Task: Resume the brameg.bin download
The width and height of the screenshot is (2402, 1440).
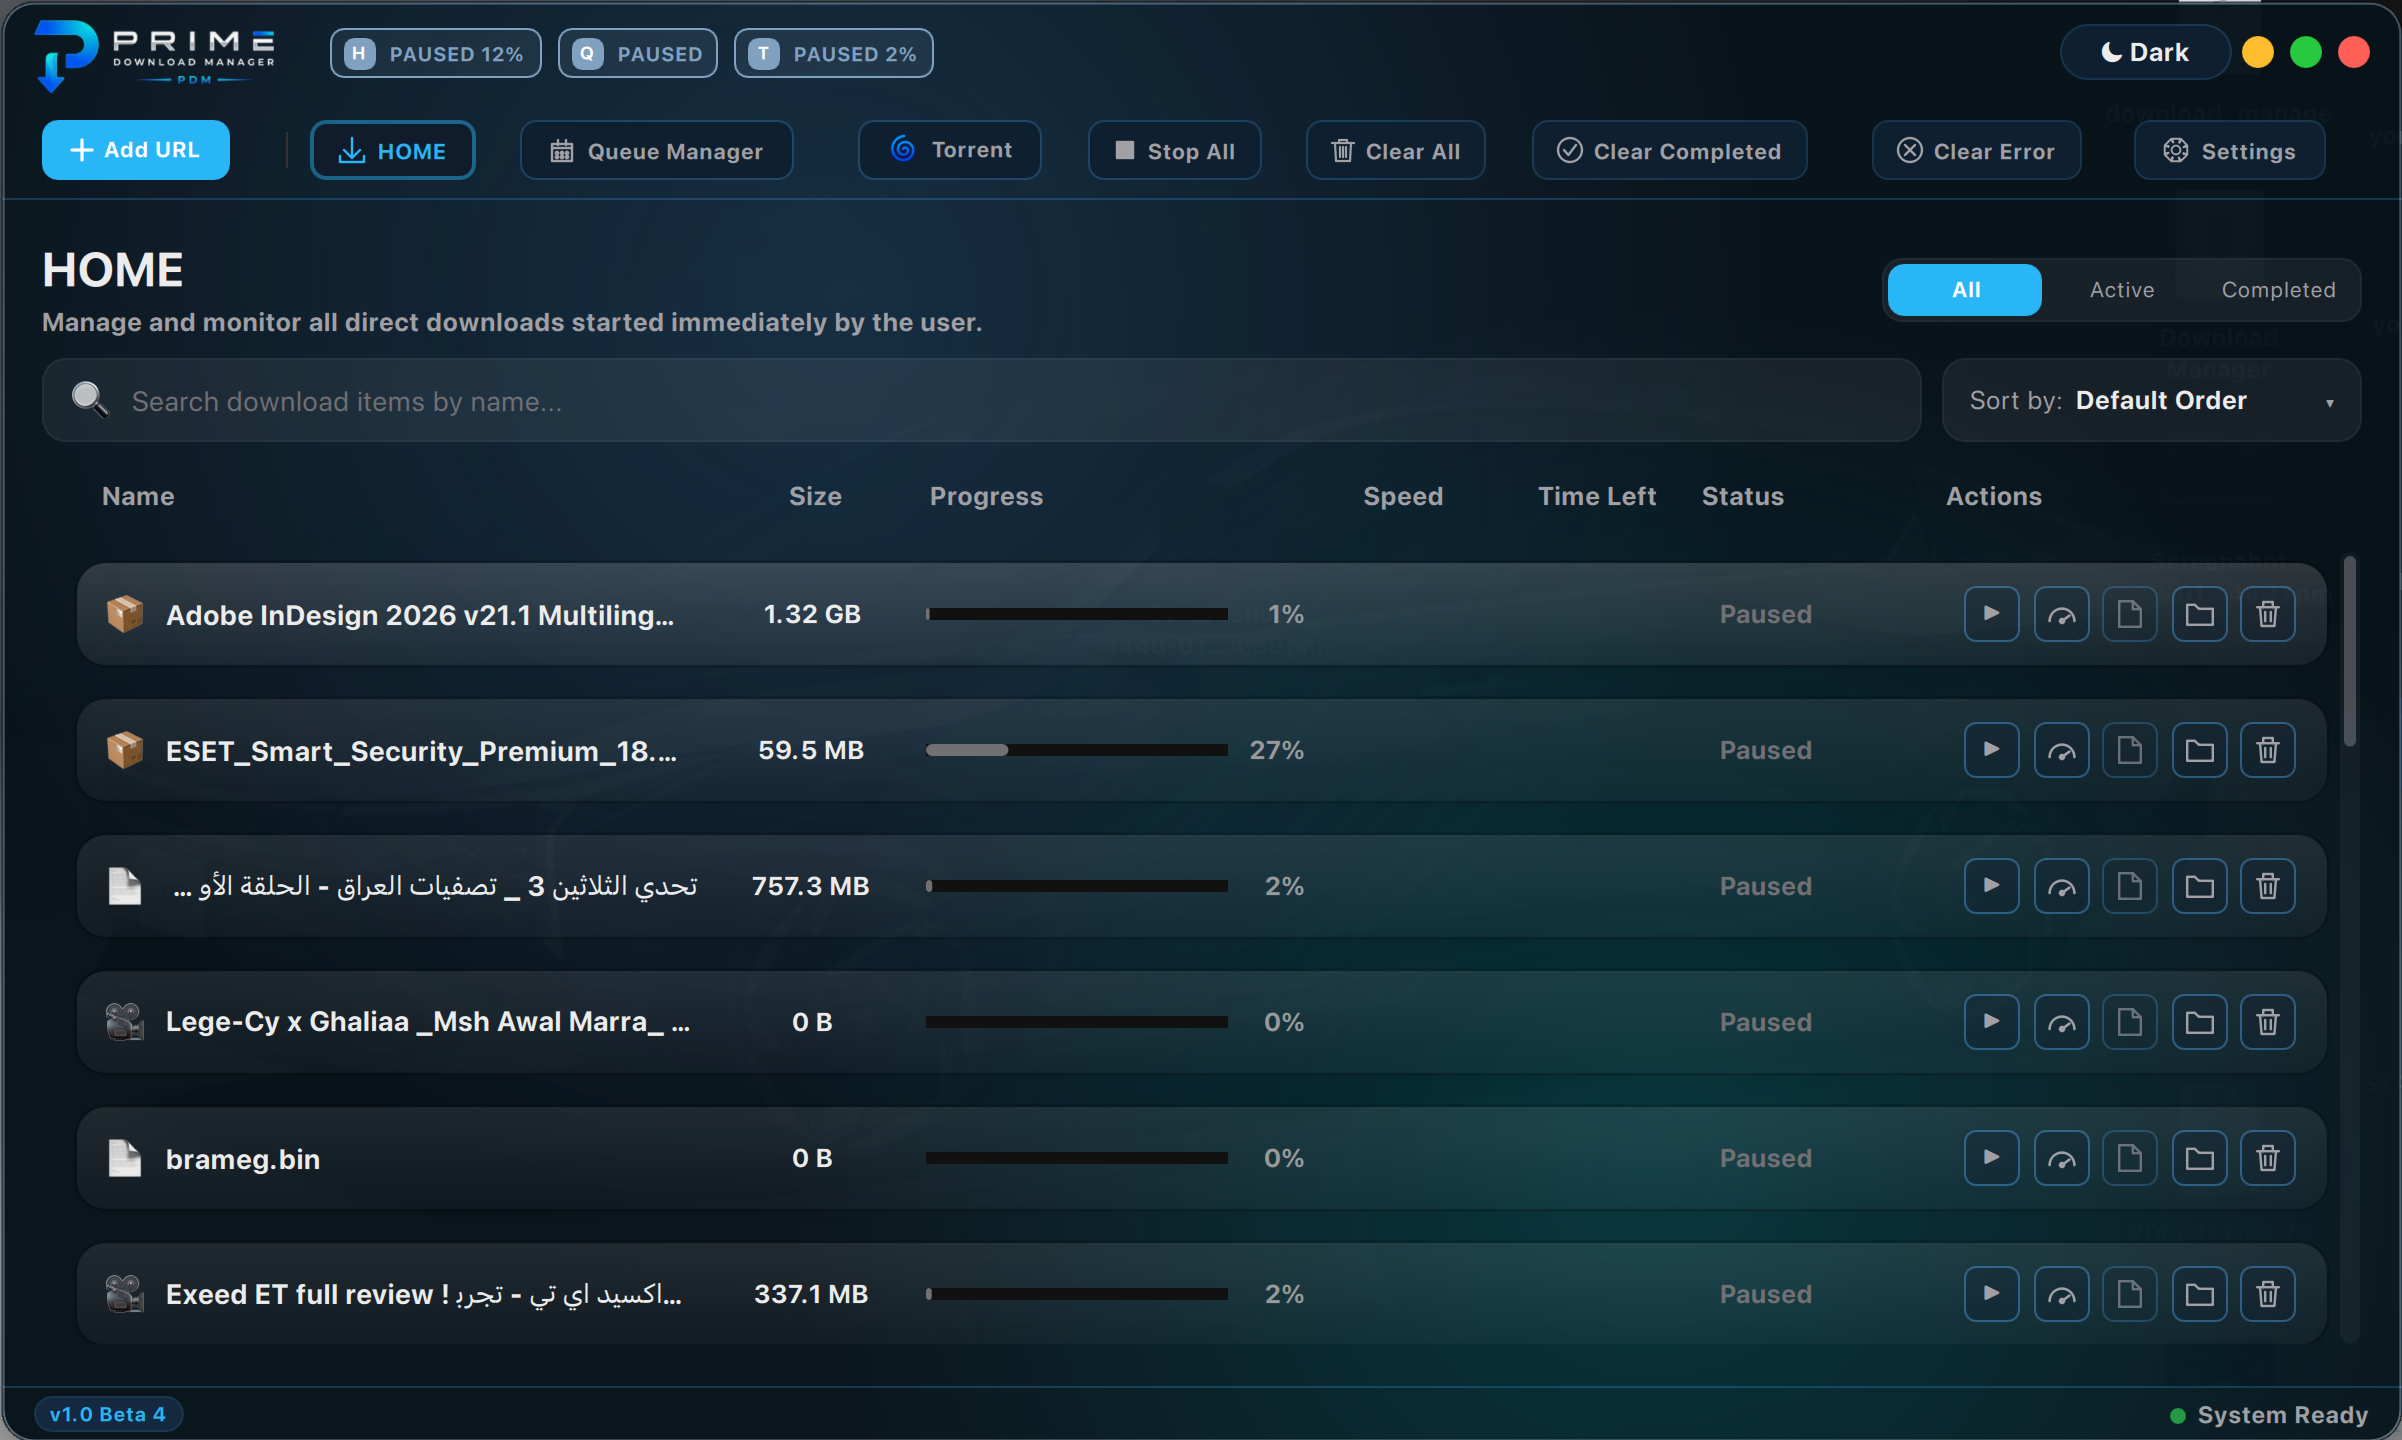Action: 1991,1158
